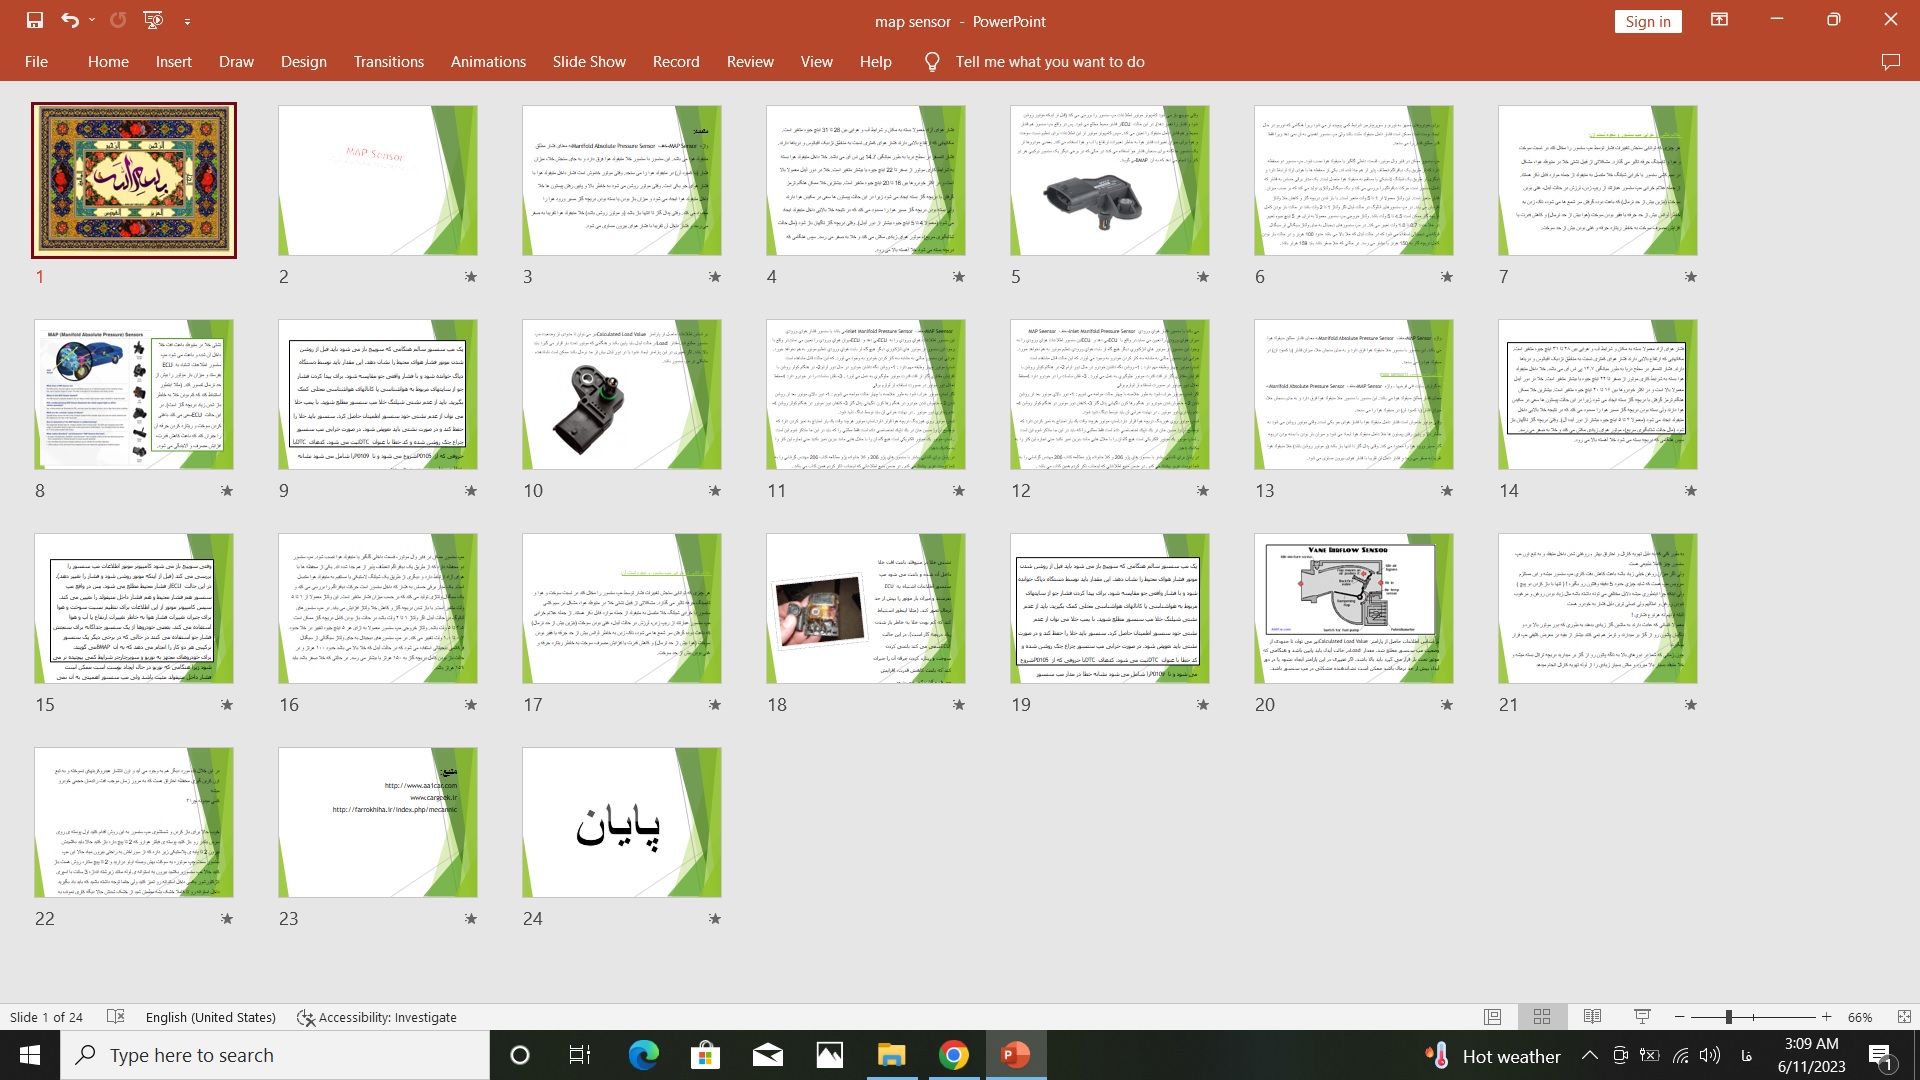Open the File menu tab
Image resolution: width=1920 pixels, height=1080 pixels.
click(x=36, y=62)
